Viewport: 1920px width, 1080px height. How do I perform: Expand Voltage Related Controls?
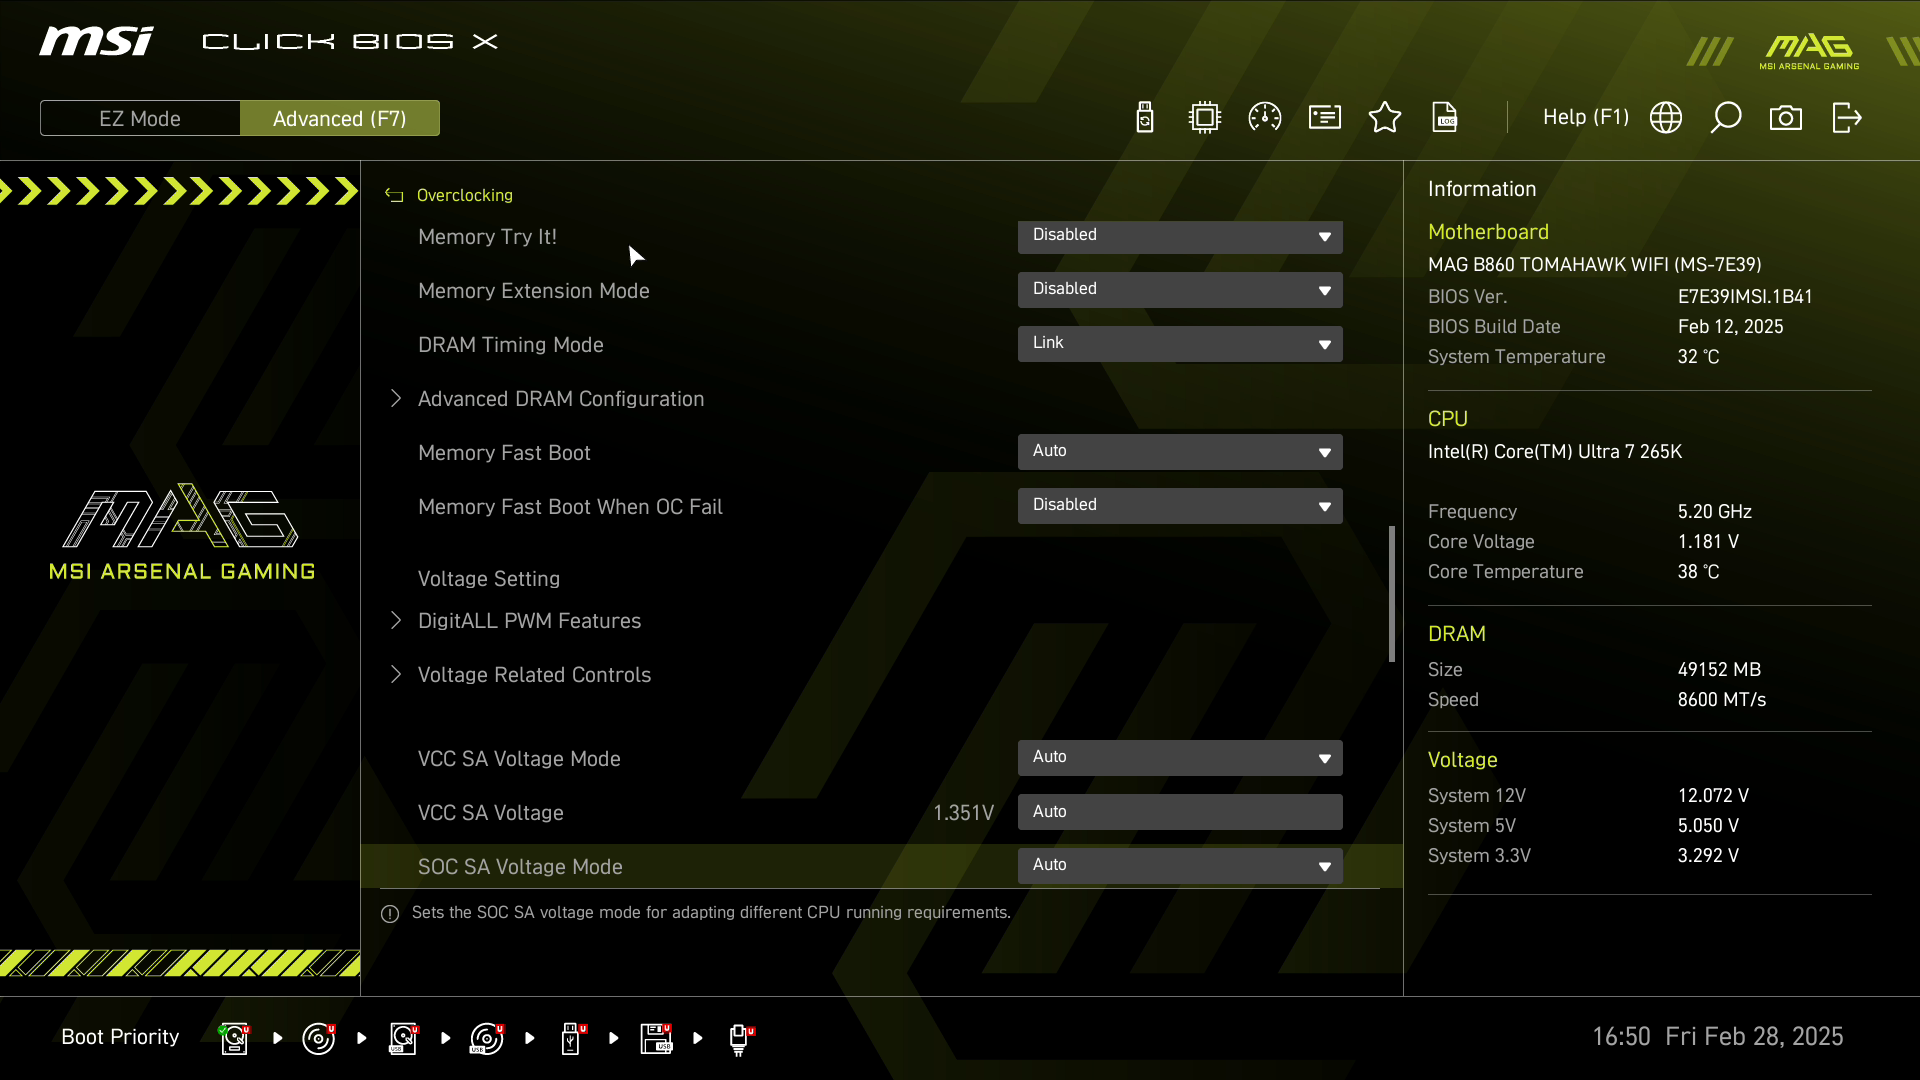[x=534, y=675]
